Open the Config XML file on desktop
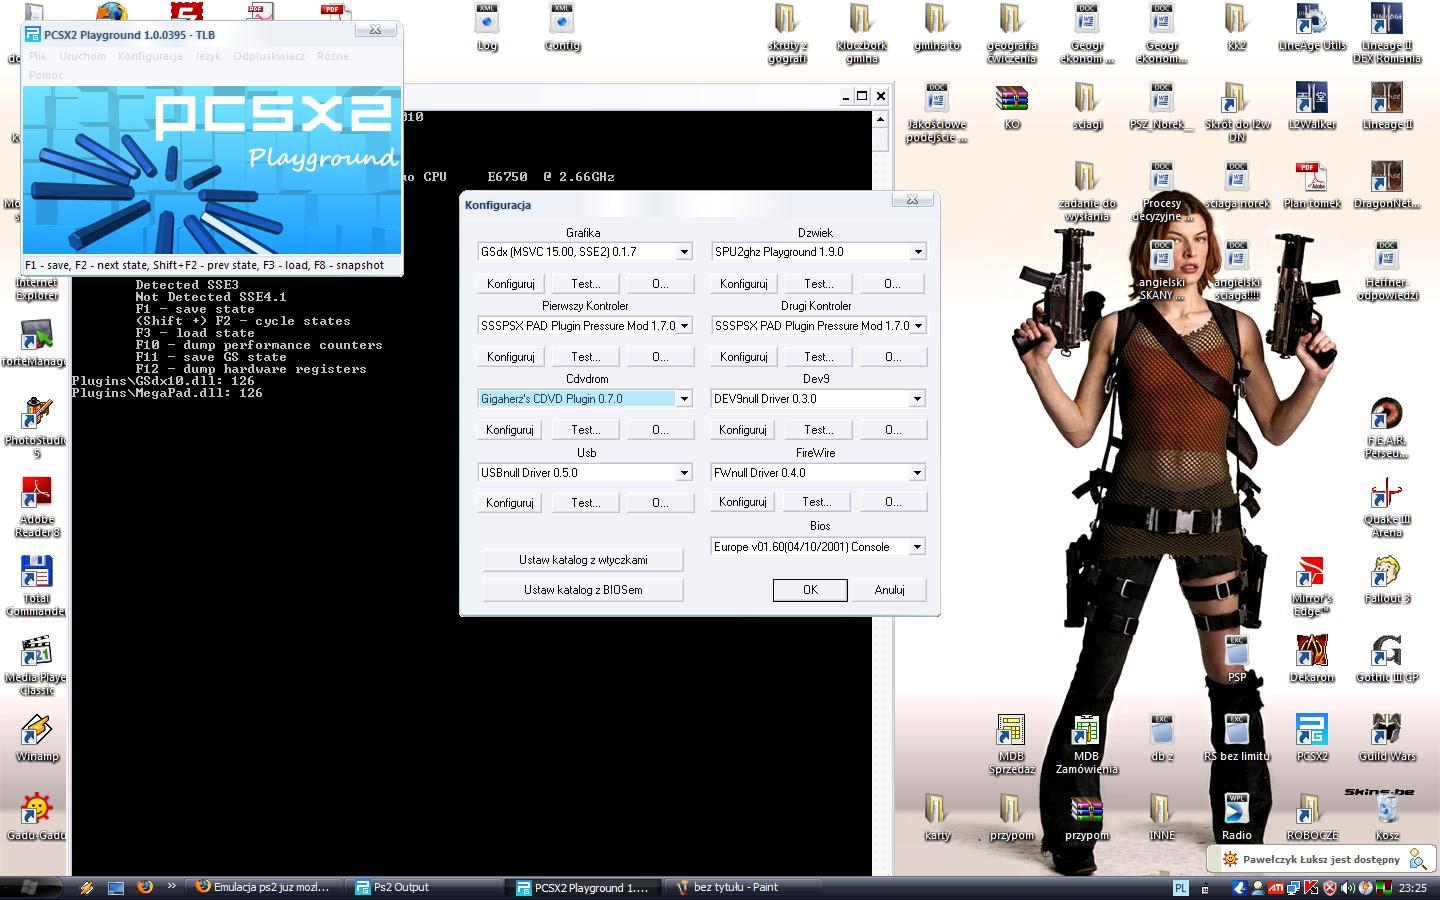 562,27
